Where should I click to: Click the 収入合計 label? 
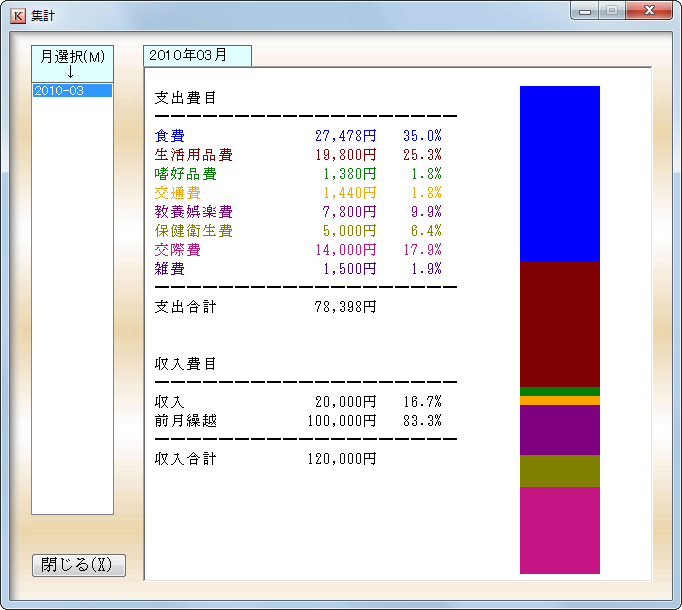click(186, 459)
